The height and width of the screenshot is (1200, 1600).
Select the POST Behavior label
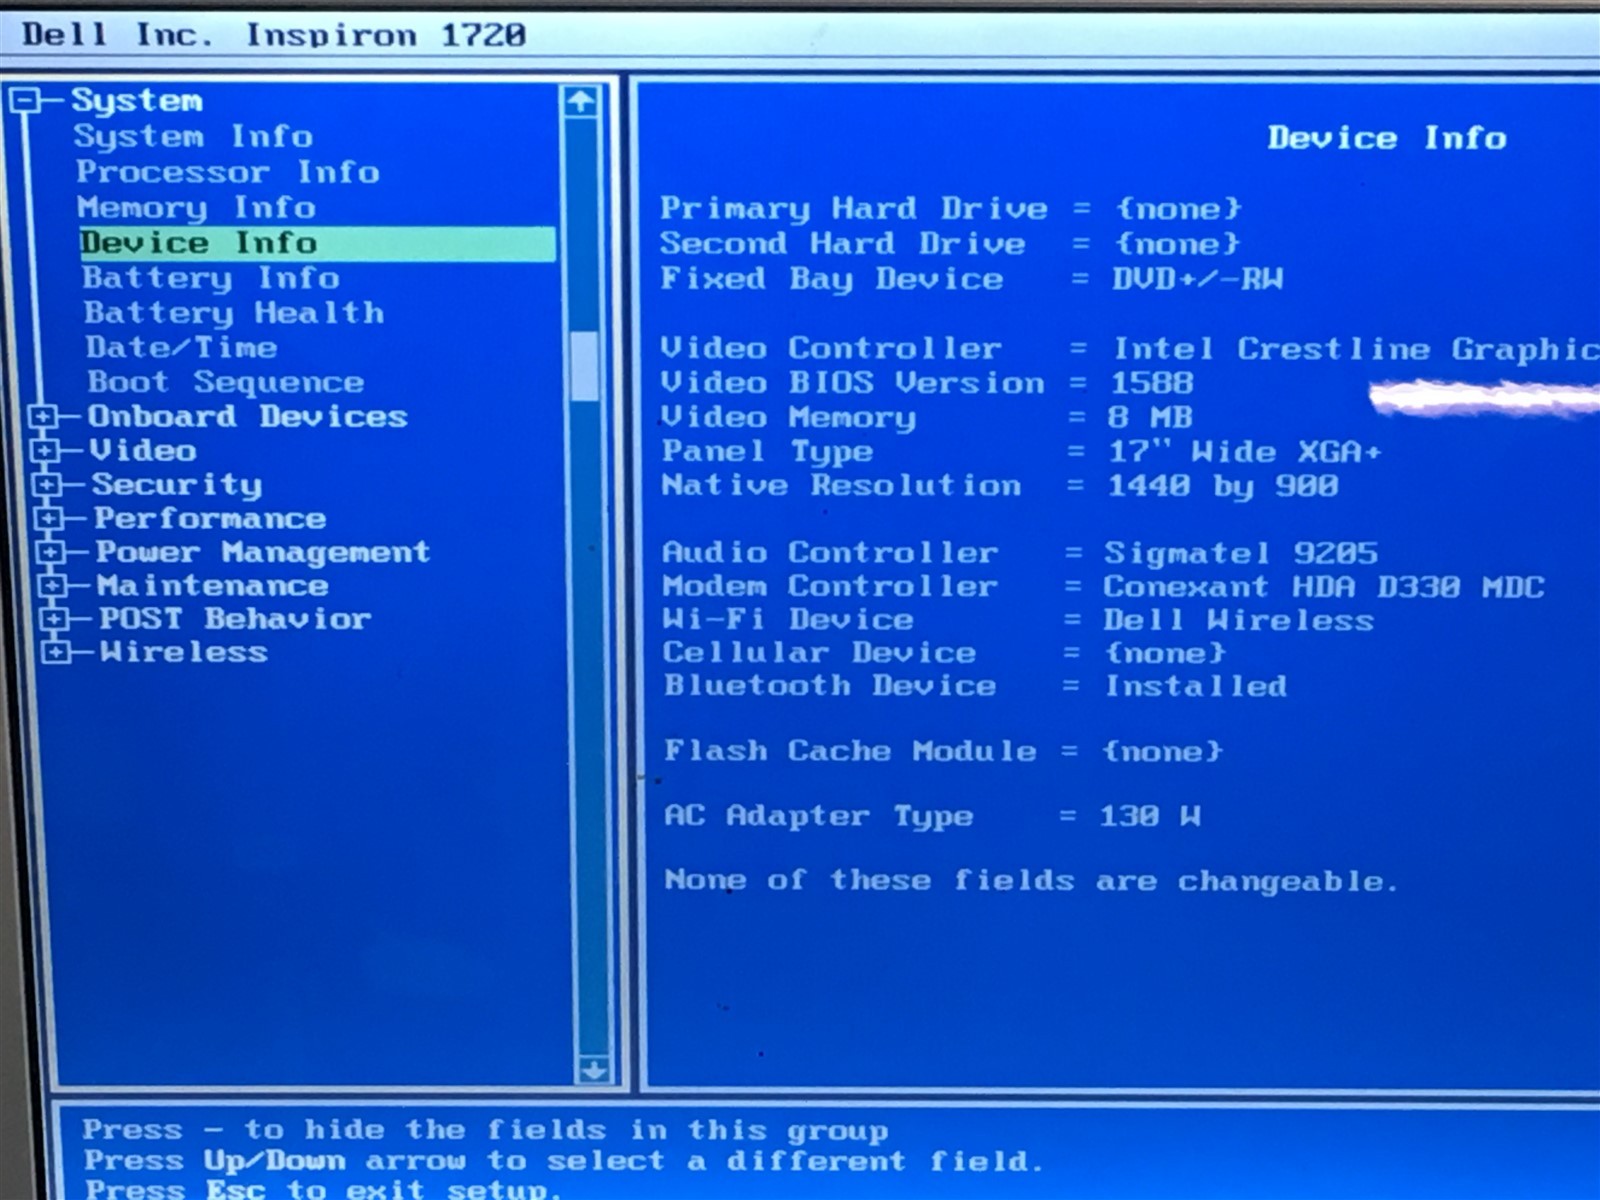235,619
